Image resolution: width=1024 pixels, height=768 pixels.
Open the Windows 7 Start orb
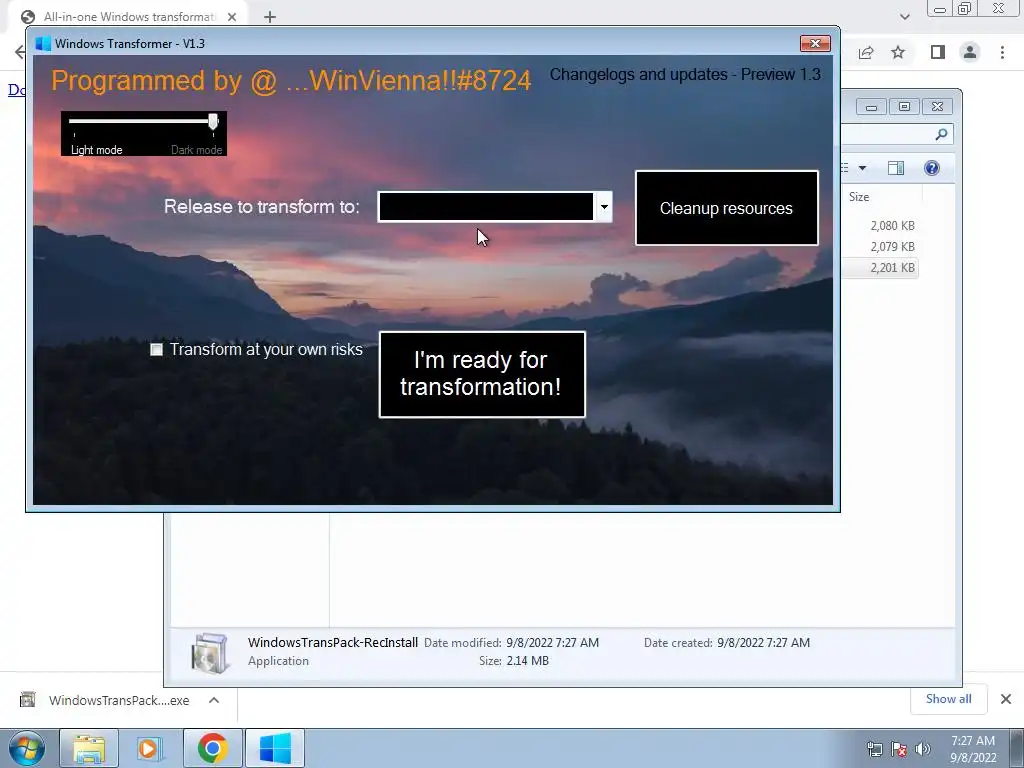click(27, 748)
